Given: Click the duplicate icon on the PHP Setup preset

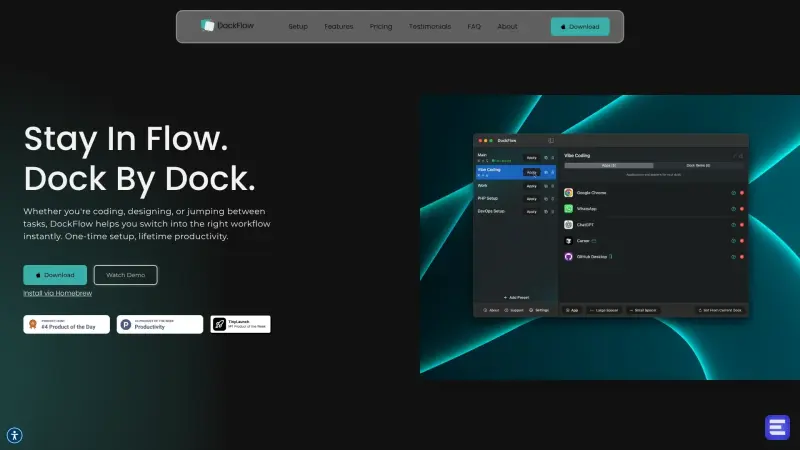Looking at the screenshot, I should [546, 199].
